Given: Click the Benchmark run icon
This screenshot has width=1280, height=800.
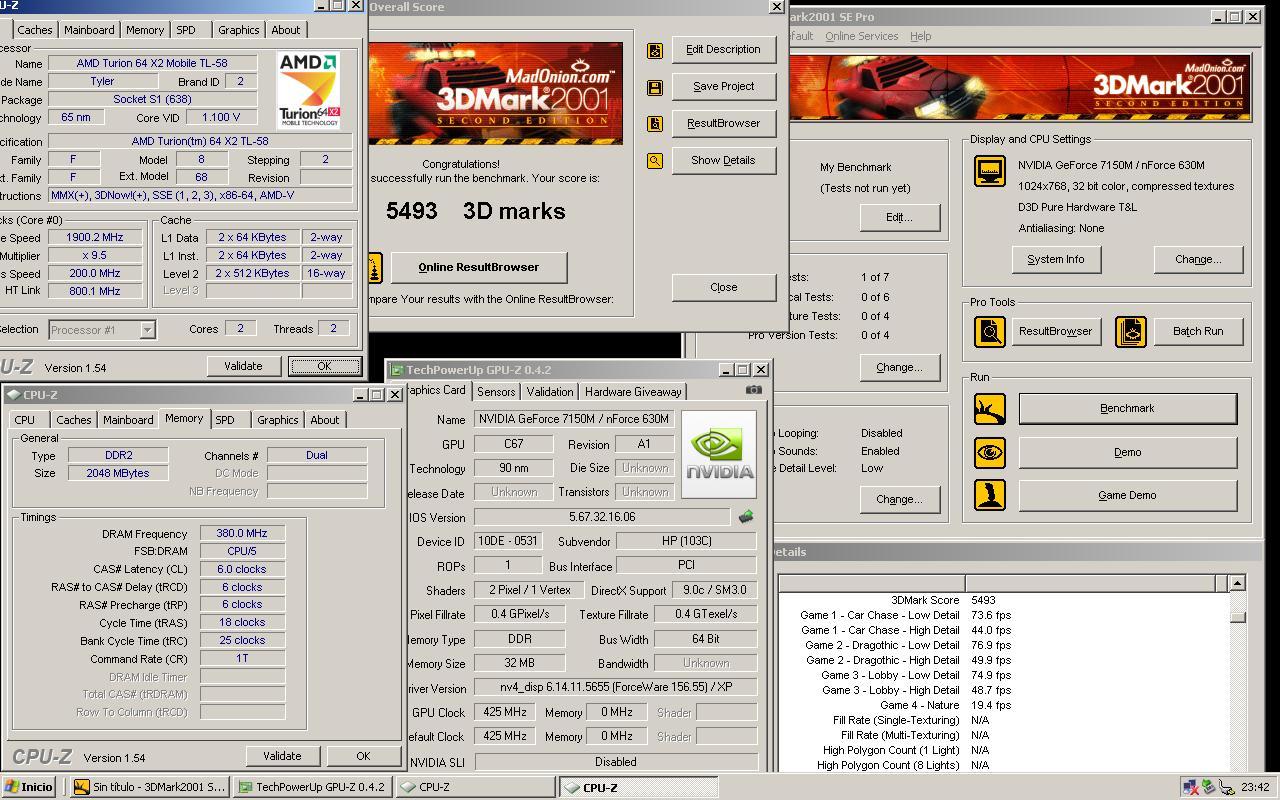Looking at the screenshot, I should 990,408.
